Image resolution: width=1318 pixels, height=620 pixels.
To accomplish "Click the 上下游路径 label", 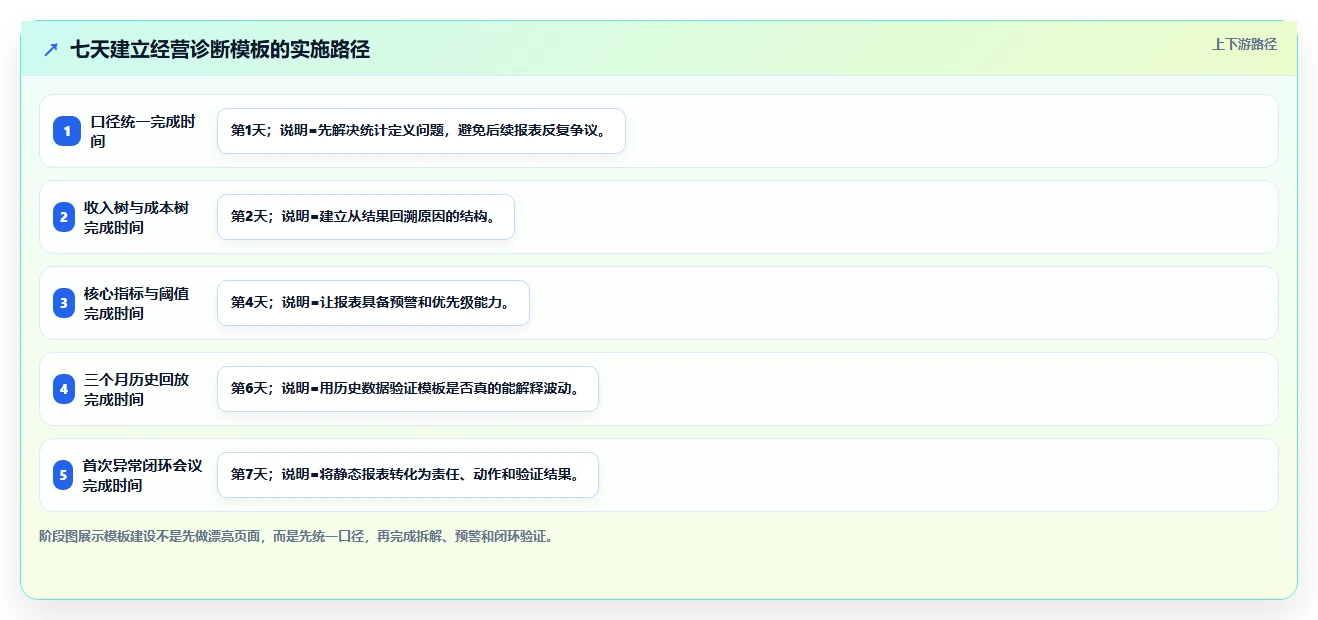I will 1244,44.
